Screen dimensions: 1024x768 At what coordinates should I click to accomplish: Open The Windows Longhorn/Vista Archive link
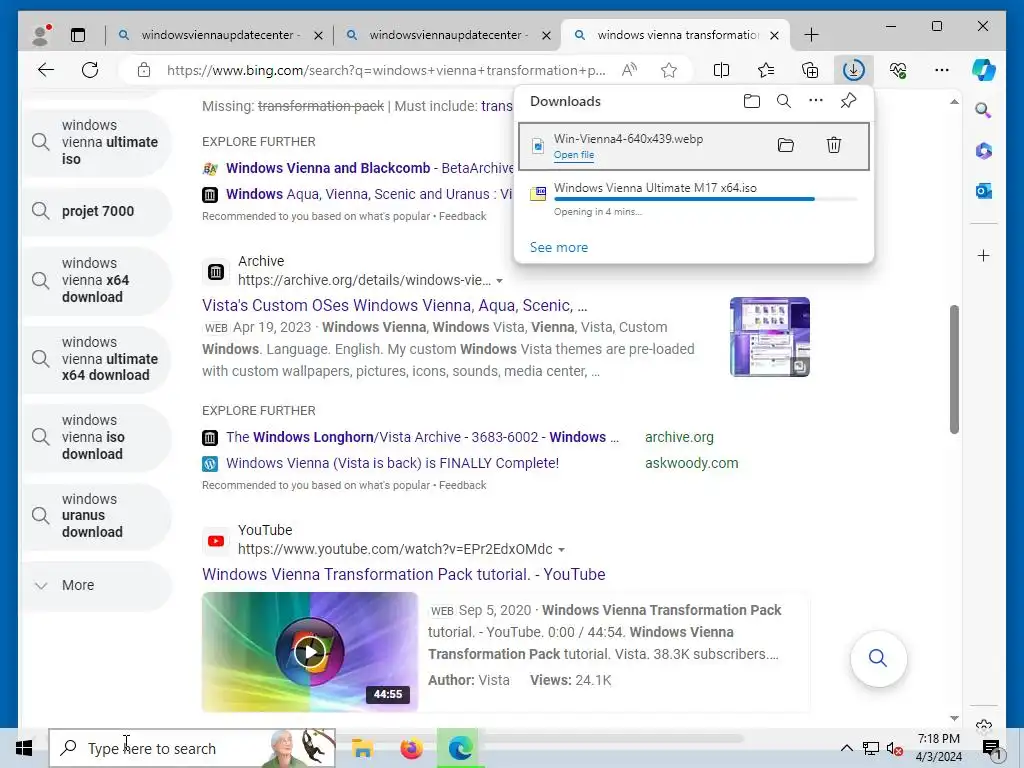tap(422, 437)
